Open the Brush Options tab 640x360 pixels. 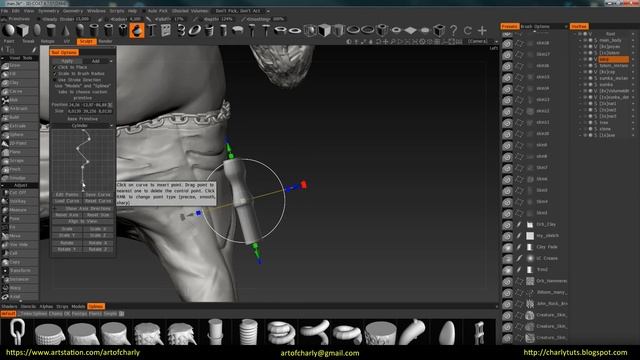pos(535,26)
